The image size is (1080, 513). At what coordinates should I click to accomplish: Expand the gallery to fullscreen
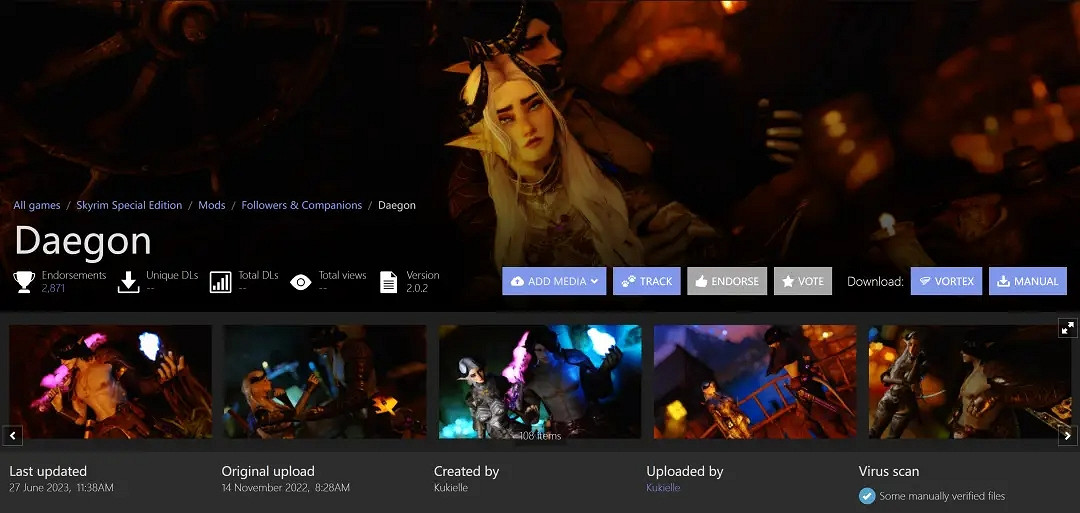coord(1067,328)
